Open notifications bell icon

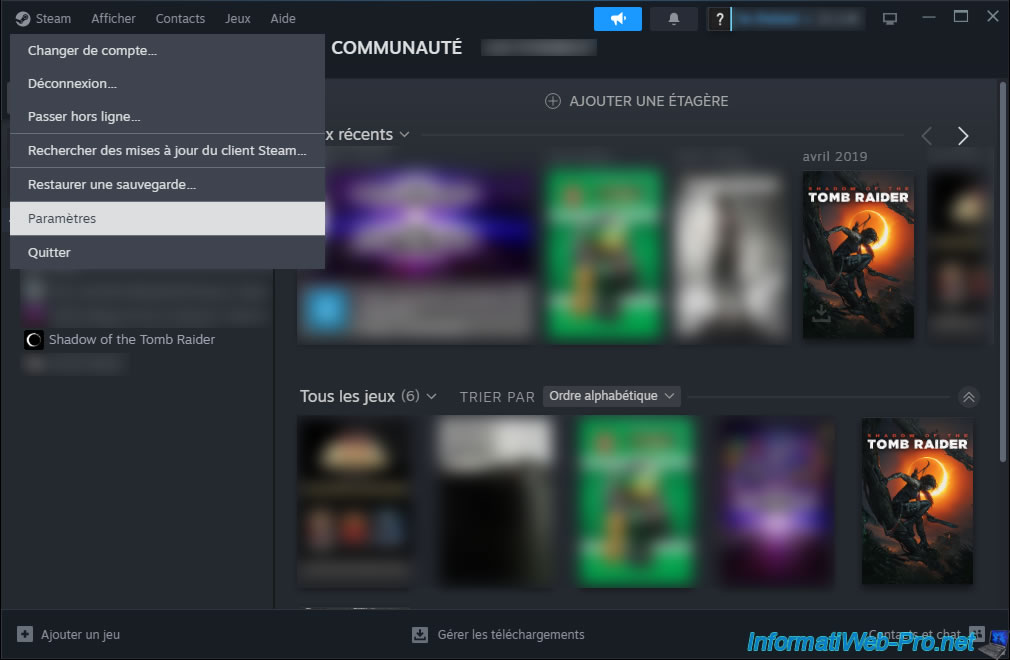pos(674,19)
